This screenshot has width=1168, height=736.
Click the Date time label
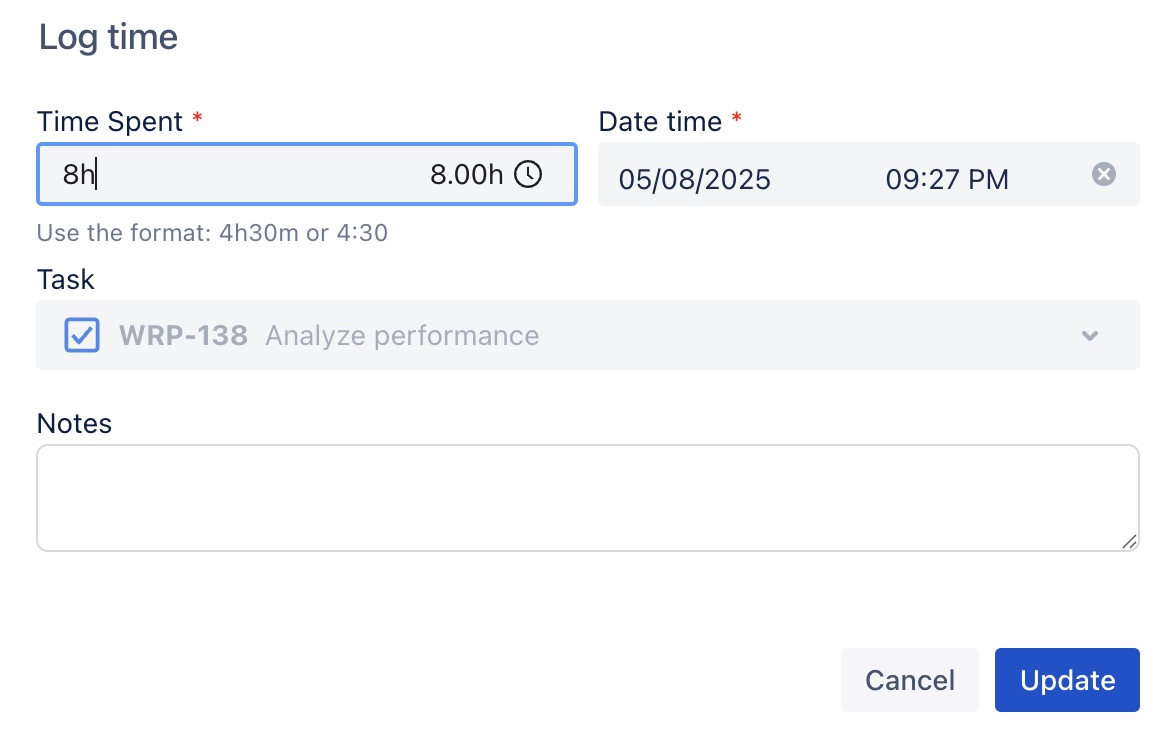click(x=660, y=122)
